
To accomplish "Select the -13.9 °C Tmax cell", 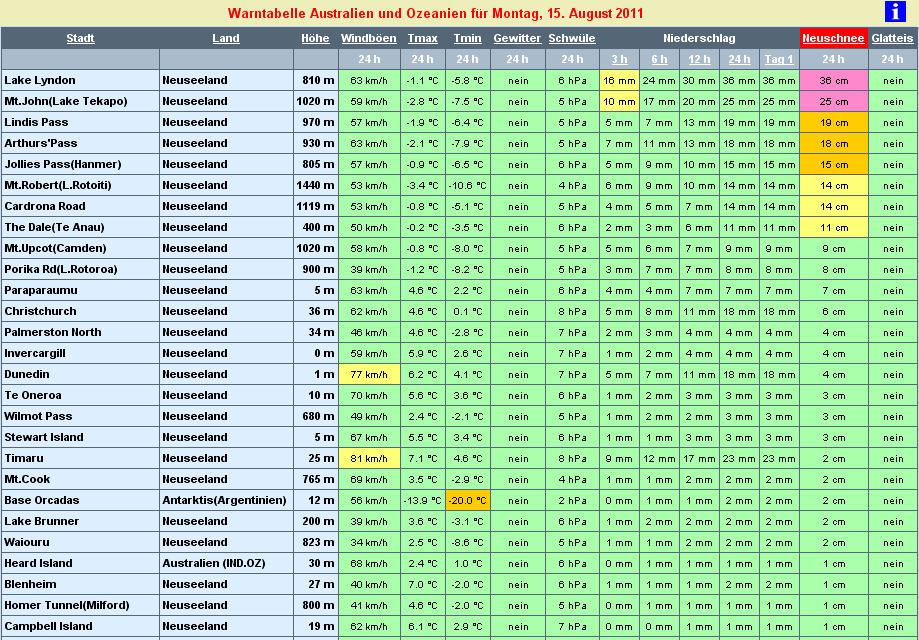I will pyautogui.click(x=423, y=501).
